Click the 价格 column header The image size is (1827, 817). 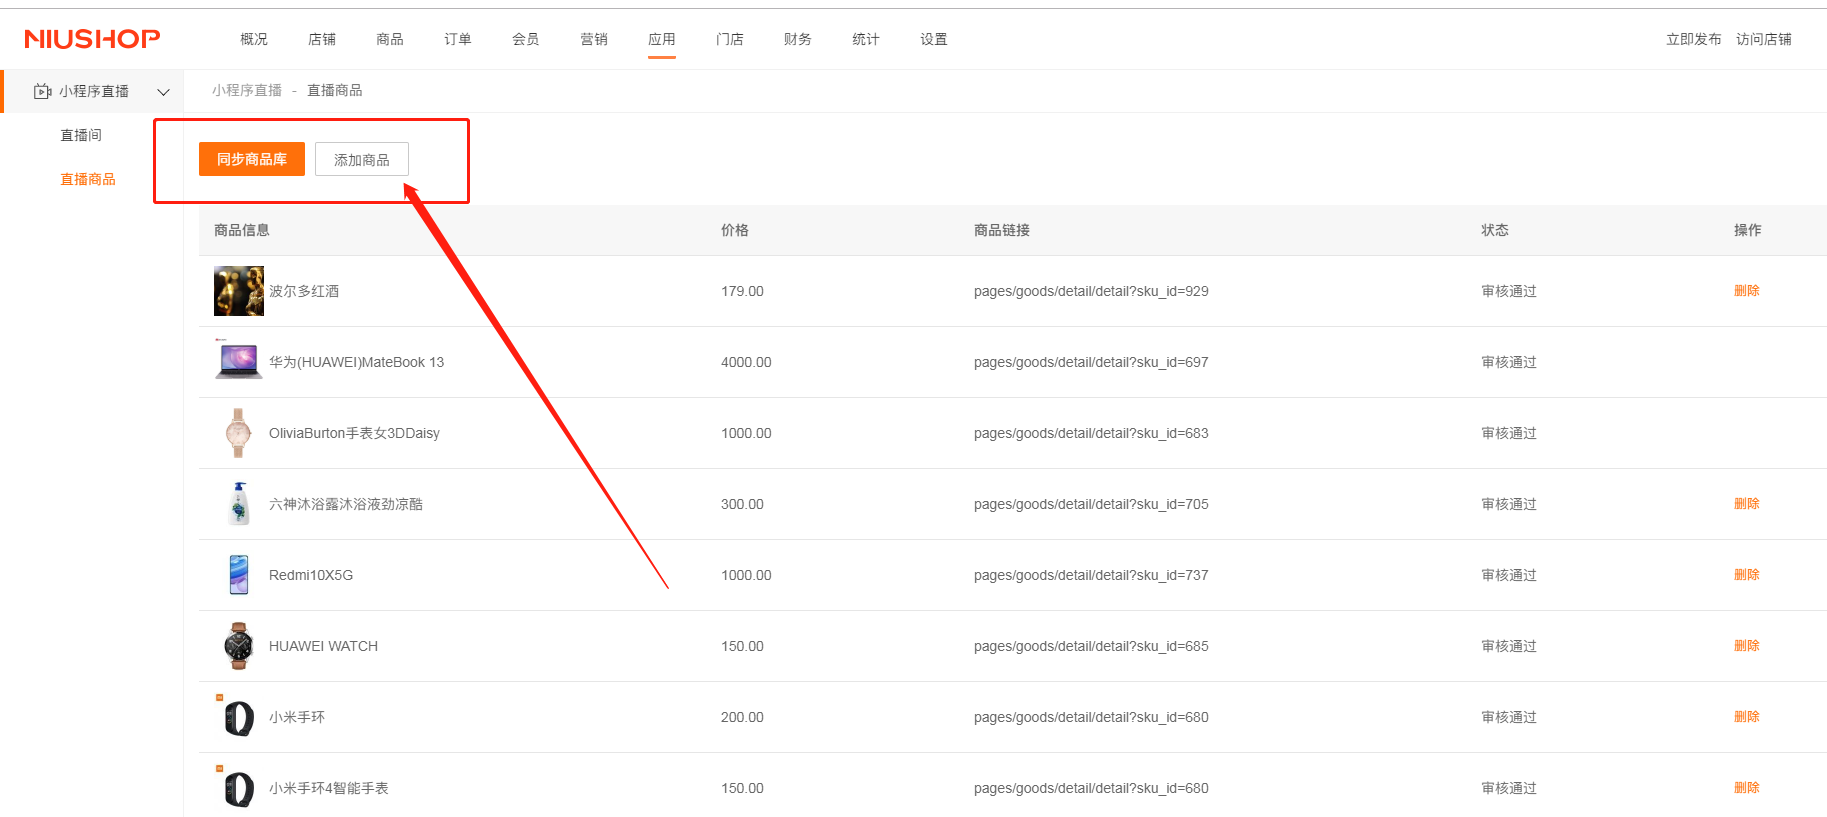click(x=735, y=230)
